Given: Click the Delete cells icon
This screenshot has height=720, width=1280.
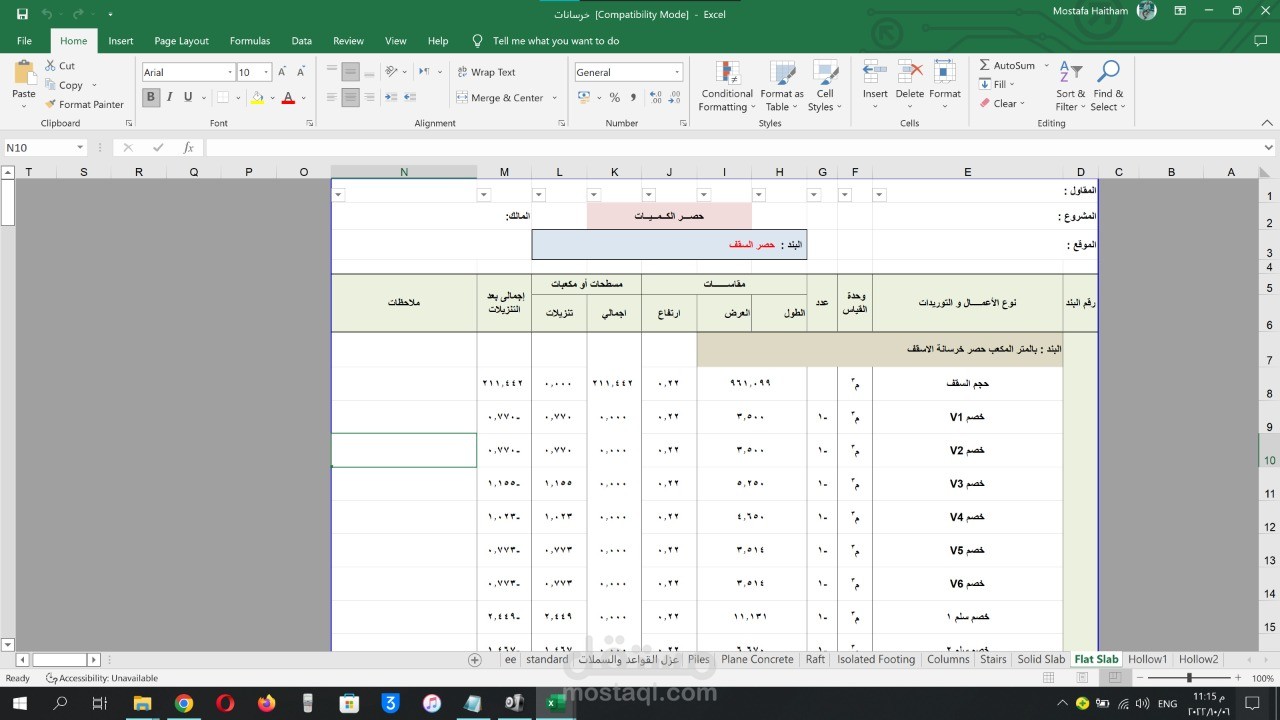Looking at the screenshot, I should (910, 74).
